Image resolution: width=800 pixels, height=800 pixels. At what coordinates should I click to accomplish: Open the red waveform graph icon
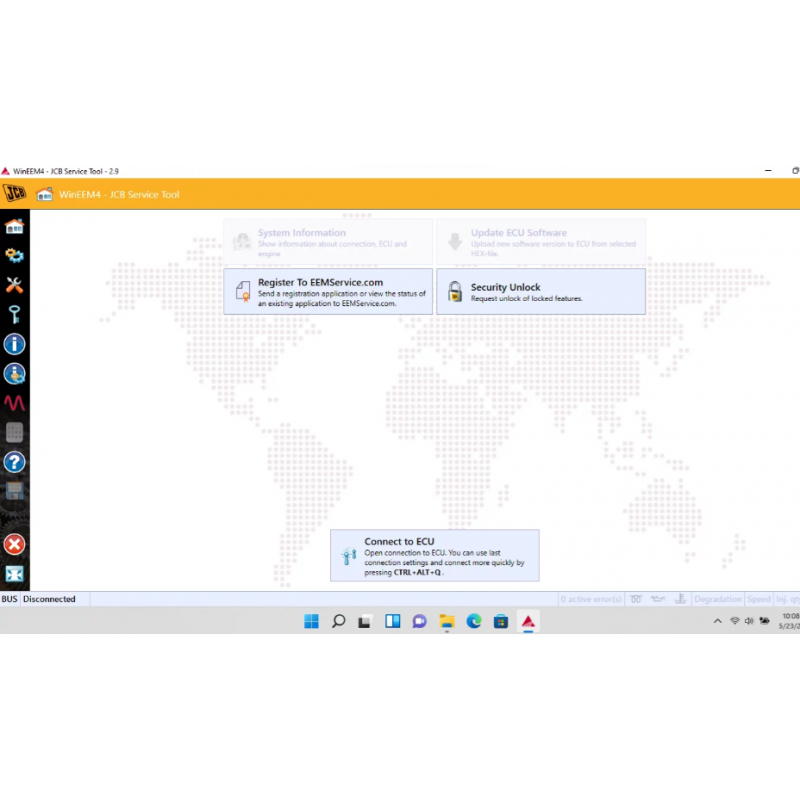pos(14,403)
